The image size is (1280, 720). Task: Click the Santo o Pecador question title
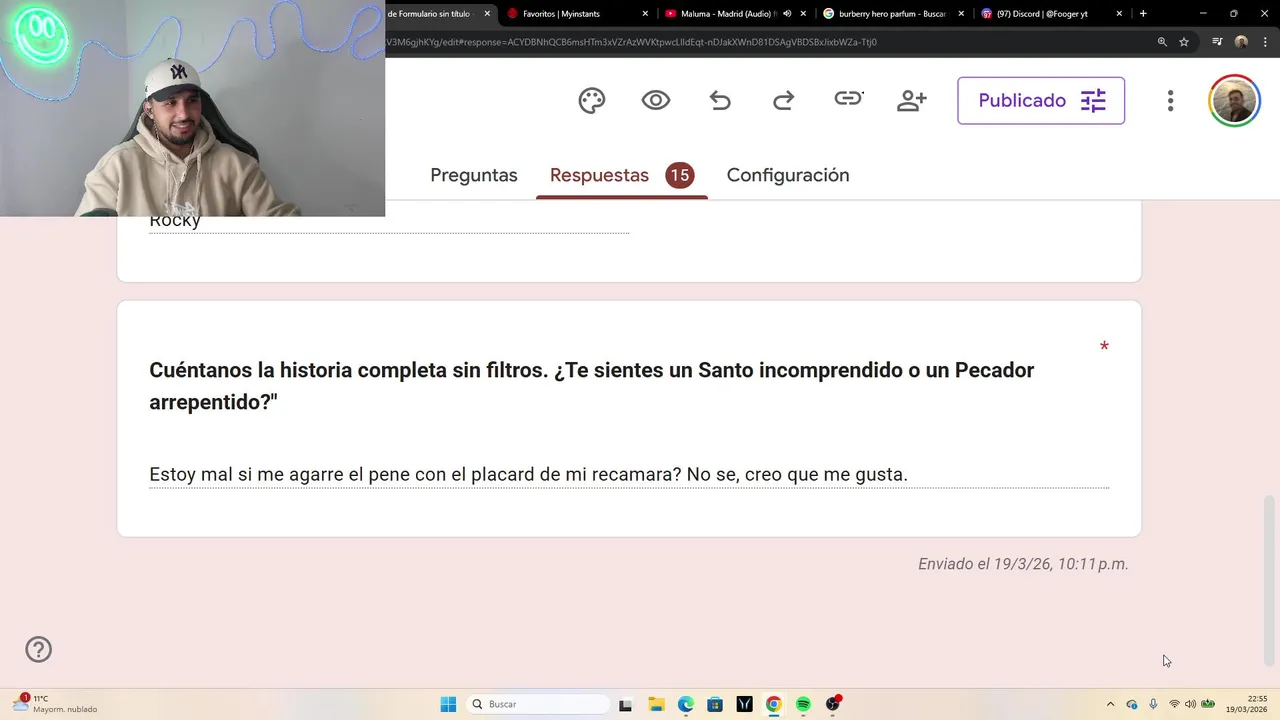tap(591, 386)
